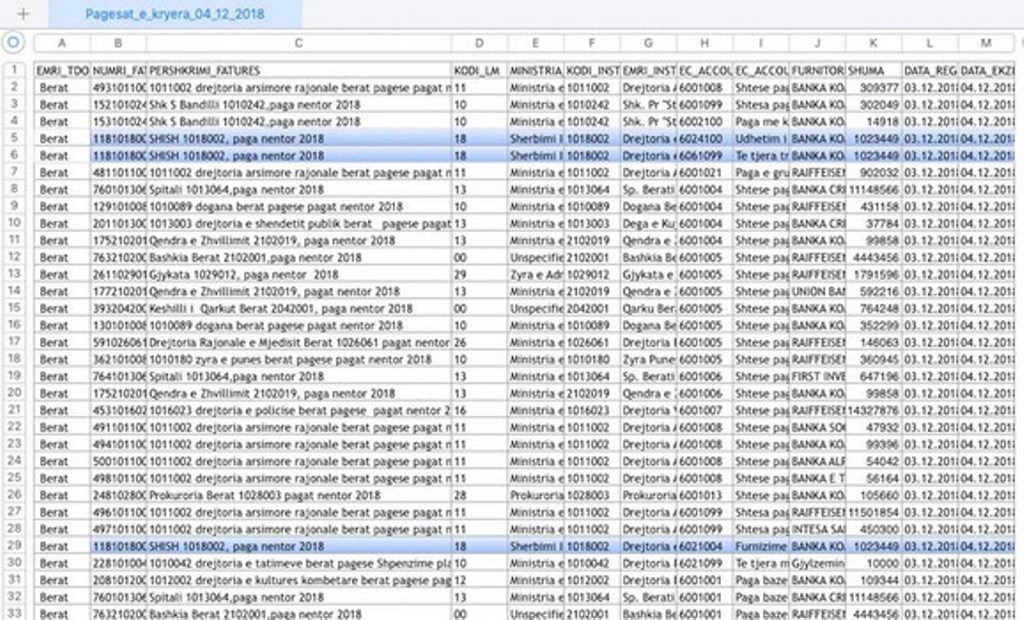Select the whole table using the circle handle
The width and height of the screenshot is (1024, 620).
coord(13,42)
